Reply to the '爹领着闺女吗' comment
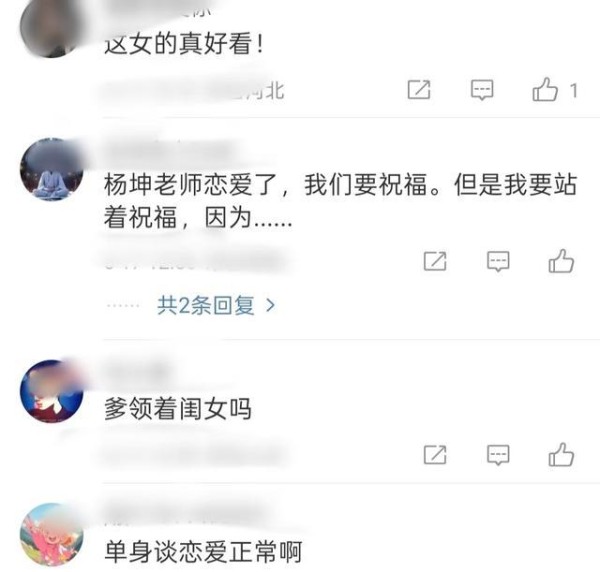 (x=498, y=455)
